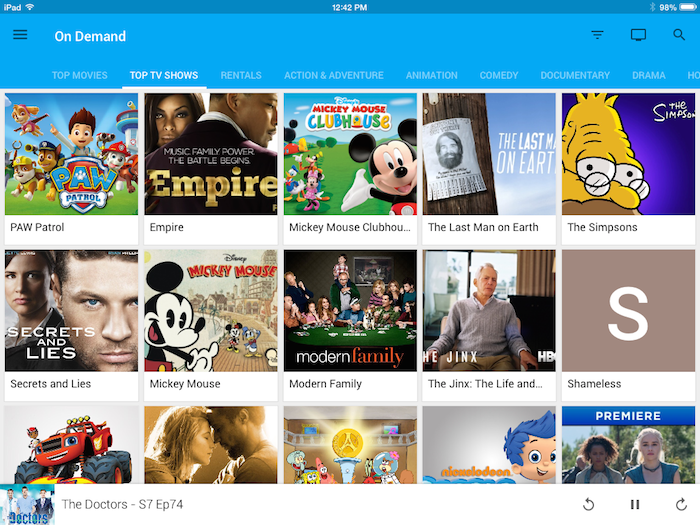The width and height of the screenshot is (700, 525).
Task: Open The Simpsons poster
Action: (x=629, y=154)
